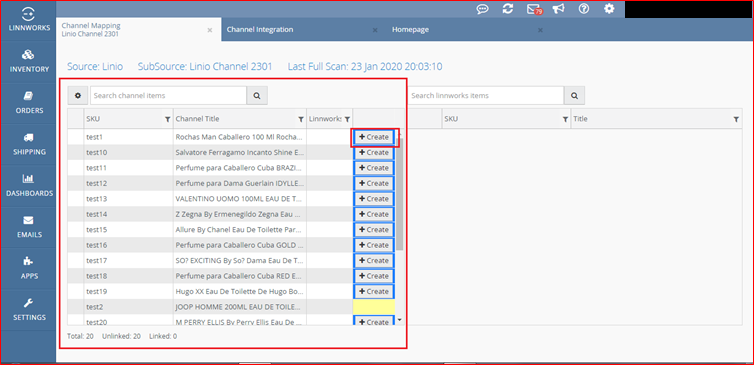Click Create for SKU test1
754x365 pixels.
coord(374,137)
